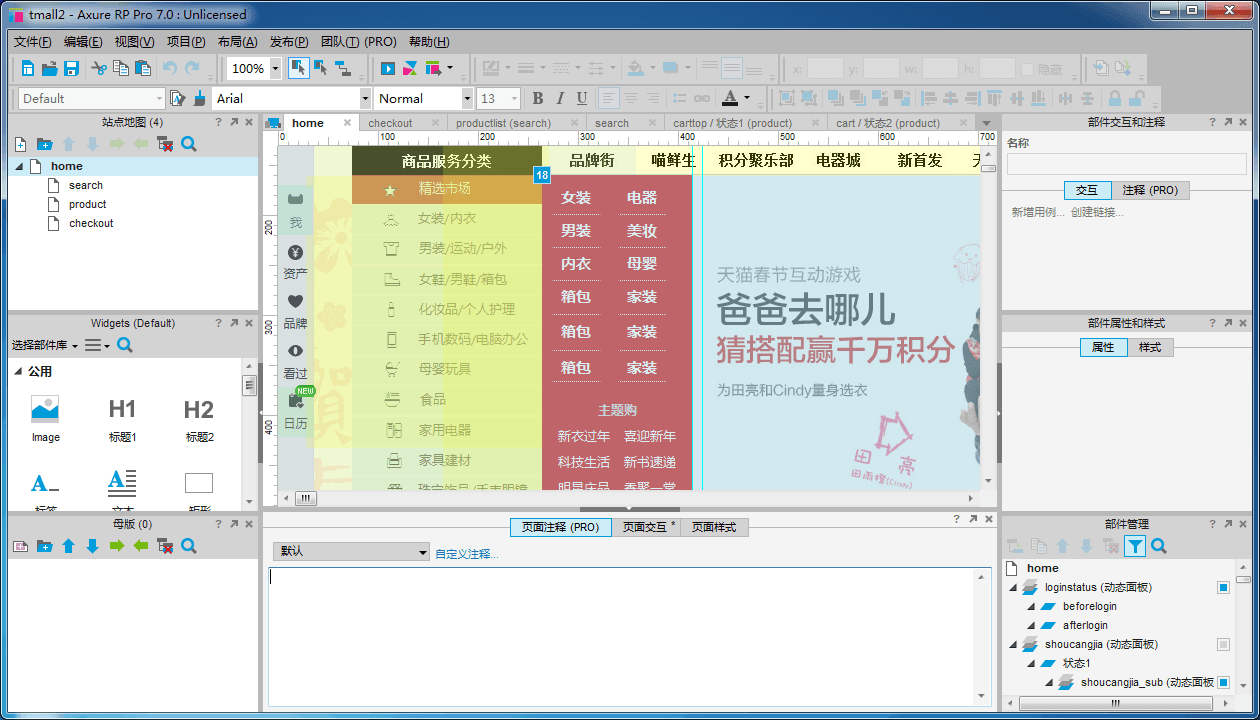Viewport: 1260px width, 720px height.
Task: Open the Default widget style dropdown
Action: click(159, 98)
